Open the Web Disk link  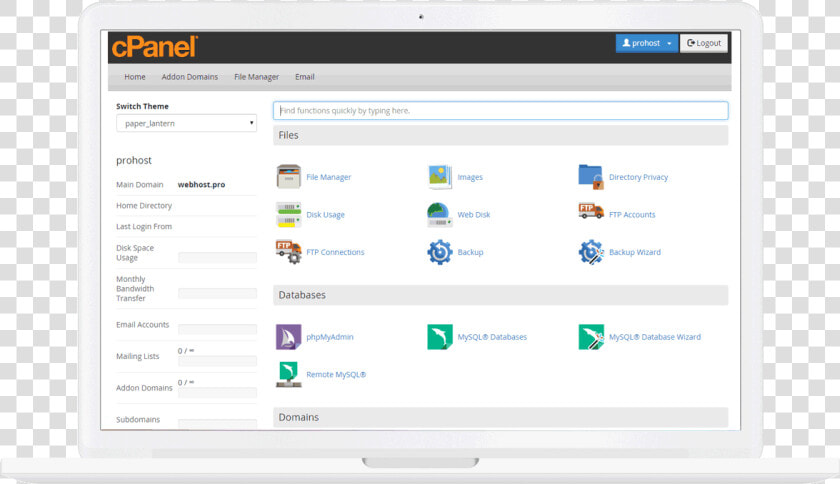(x=474, y=214)
